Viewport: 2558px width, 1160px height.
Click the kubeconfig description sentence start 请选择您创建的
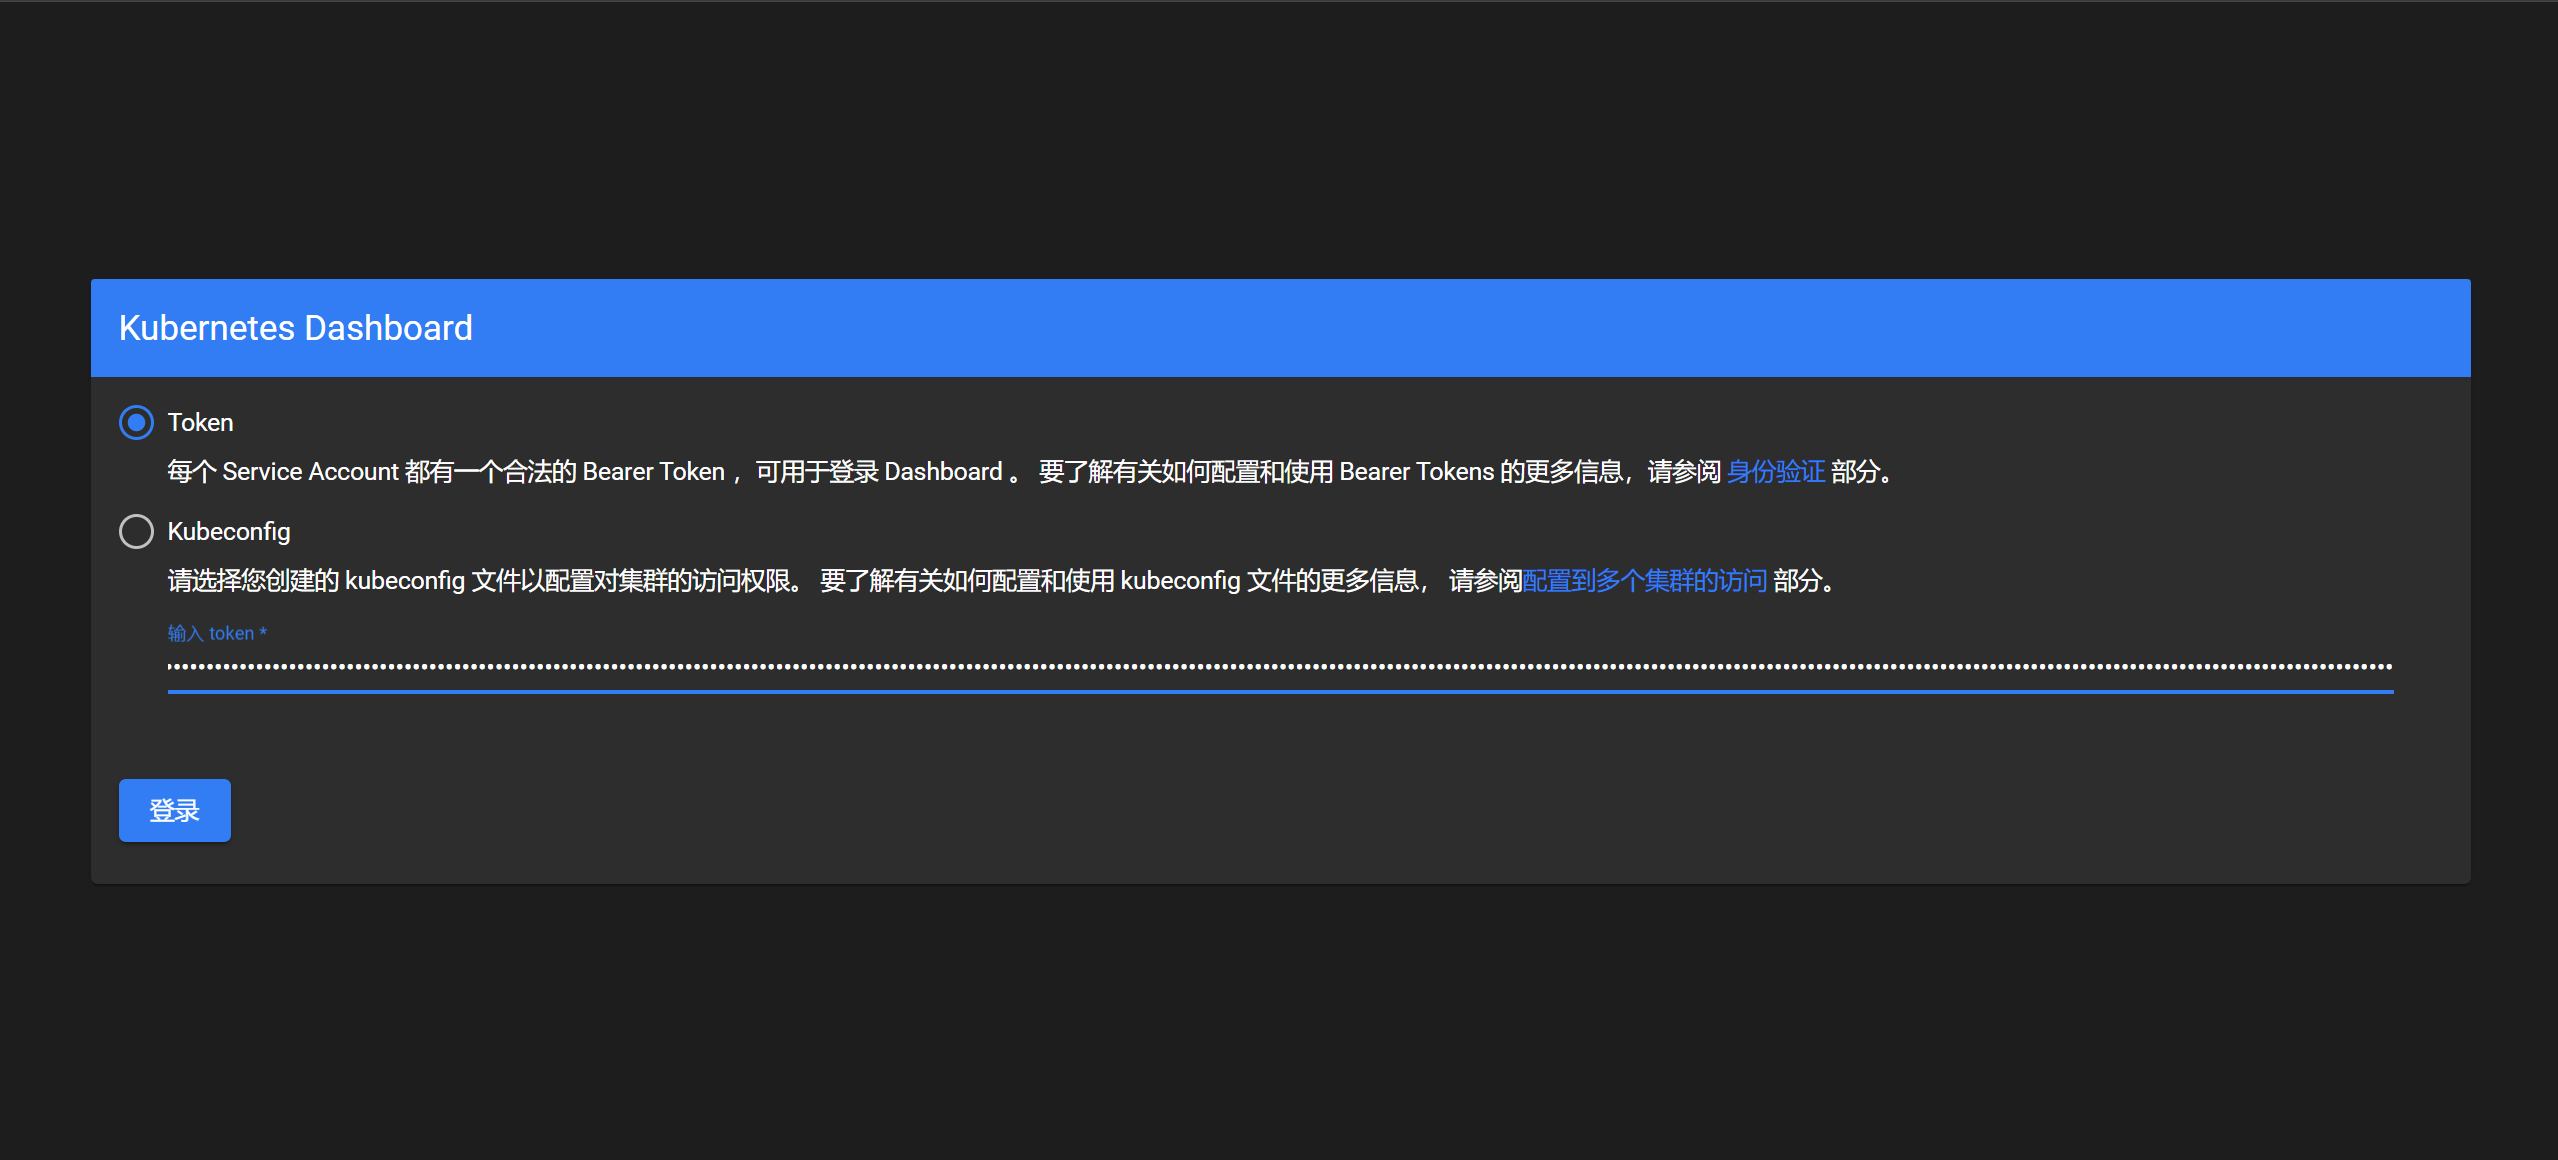(252, 580)
